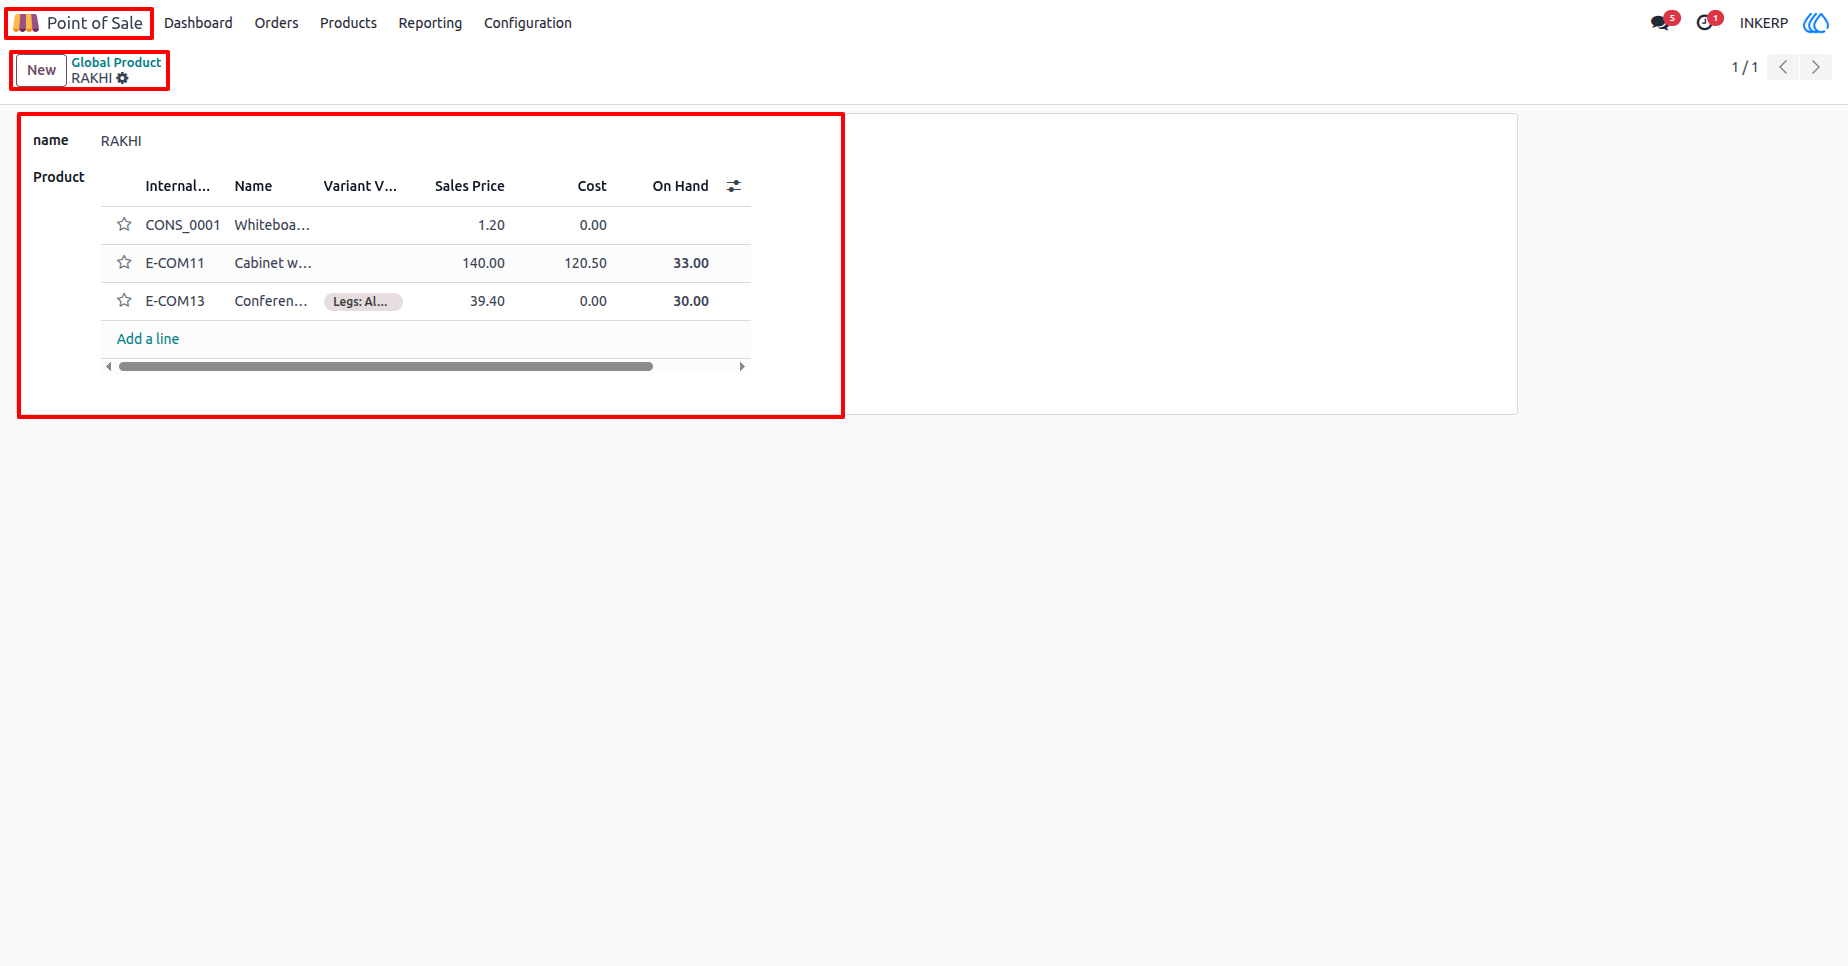Click the 33.00 on hand cell
This screenshot has width=1848, height=966.
pos(691,263)
